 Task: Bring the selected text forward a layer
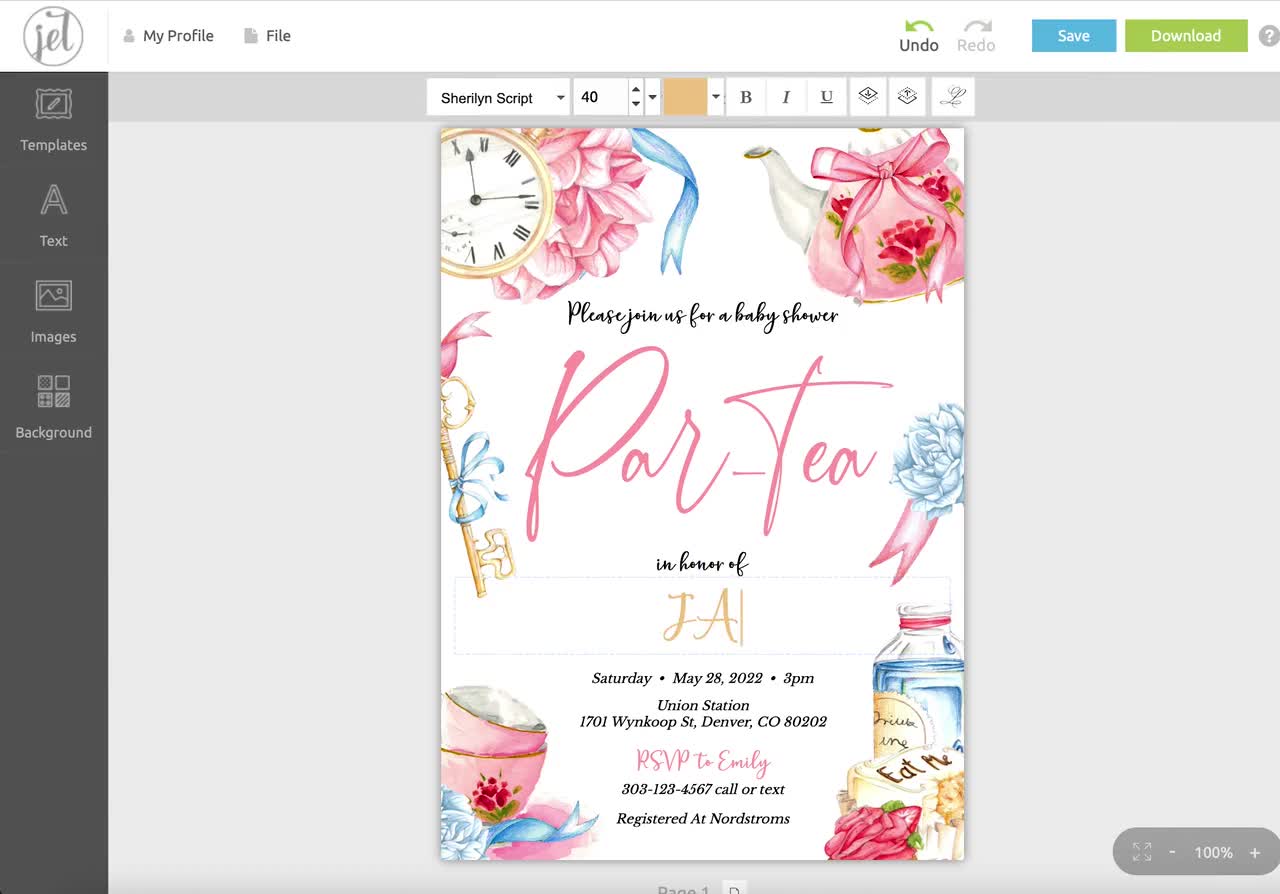tap(907, 96)
